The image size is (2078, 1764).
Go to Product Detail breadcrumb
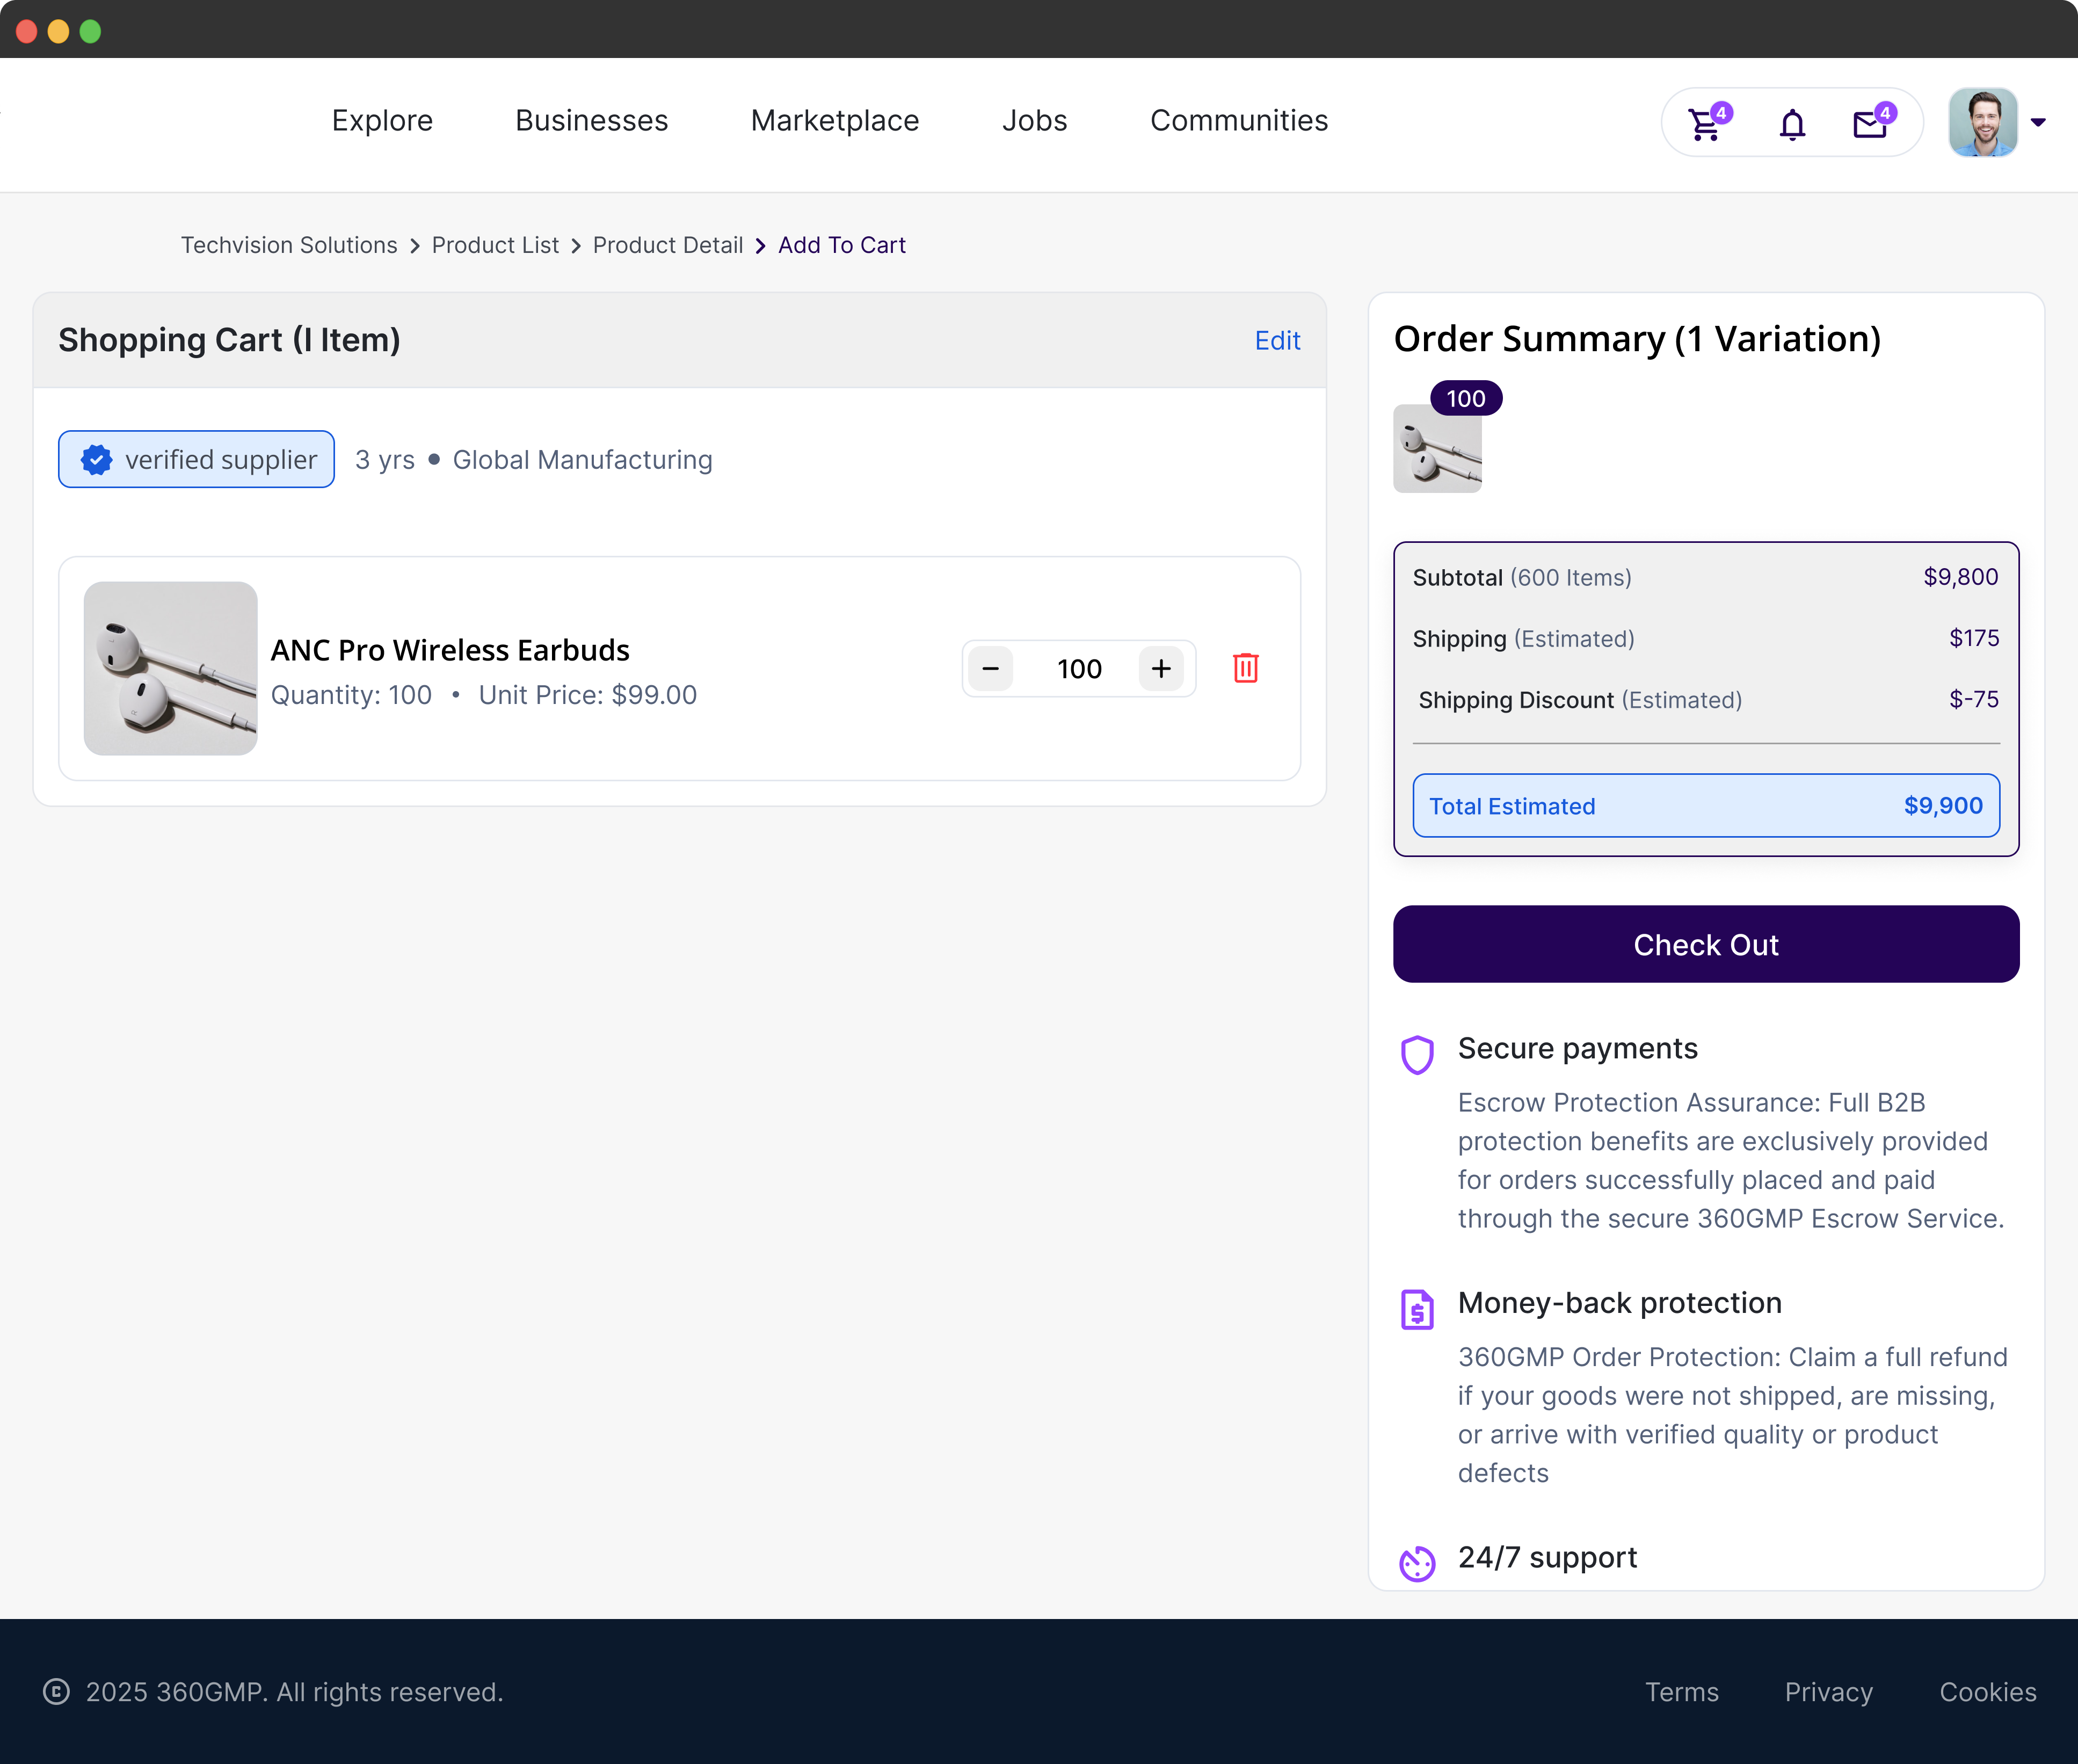(x=667, y=245)
